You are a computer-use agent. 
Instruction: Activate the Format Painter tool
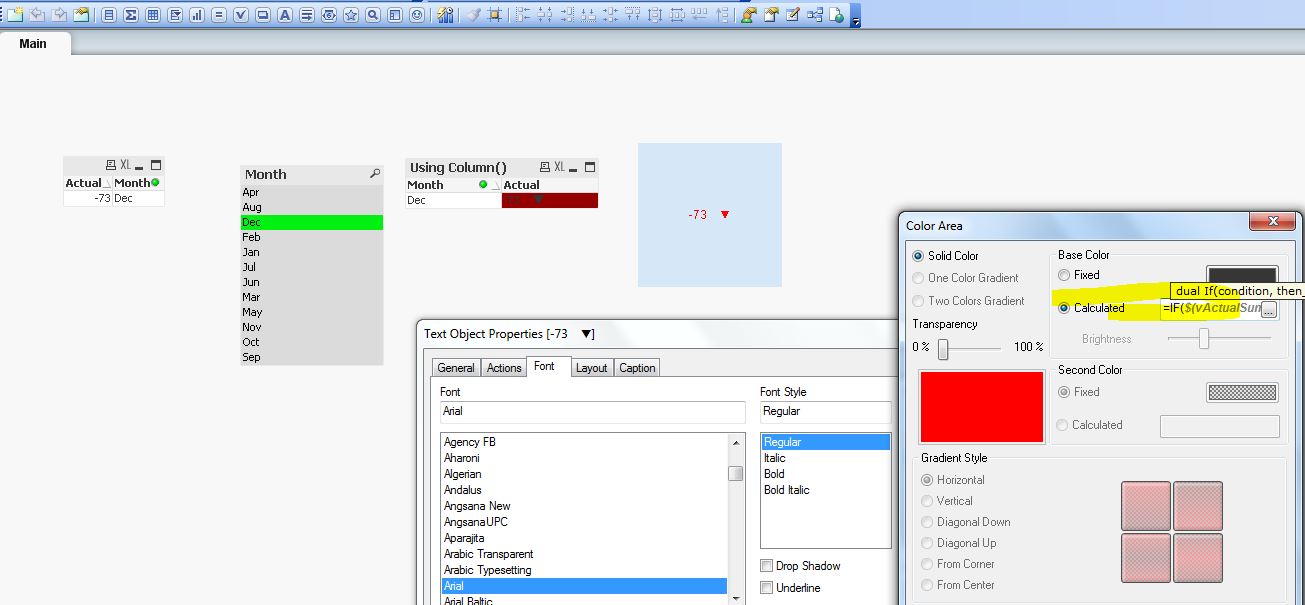[x=473, y=15]
